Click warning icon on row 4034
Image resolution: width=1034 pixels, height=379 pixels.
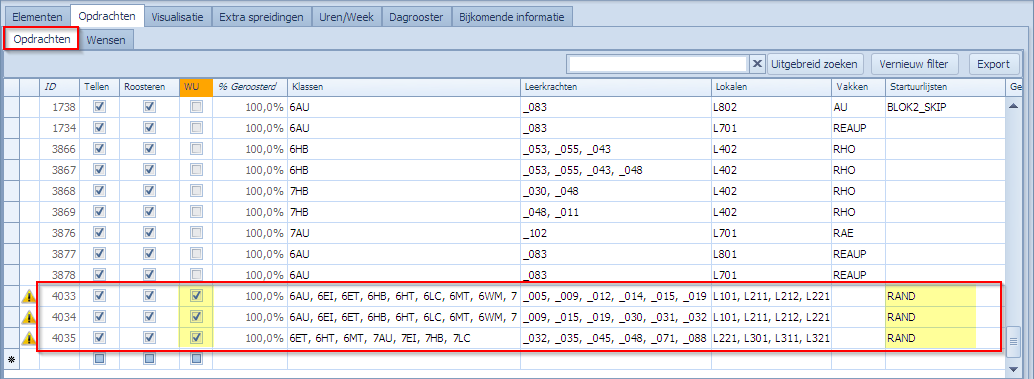tap(29, 318)
